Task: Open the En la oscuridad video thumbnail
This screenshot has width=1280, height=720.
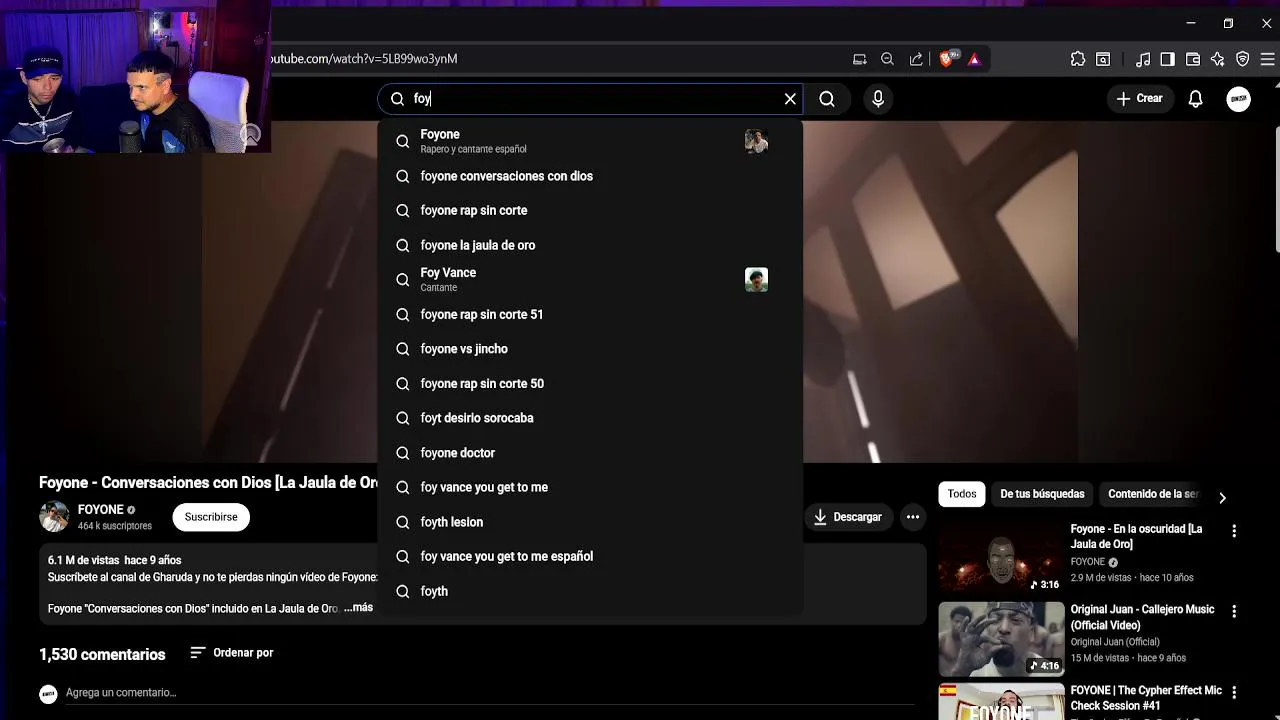Action: pyautogui.click(x=1001, y=558)
